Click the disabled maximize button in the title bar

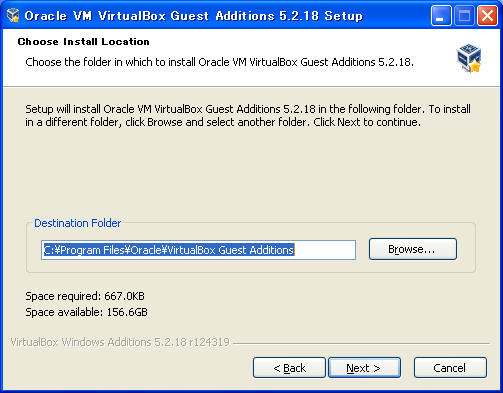[464, 16]
